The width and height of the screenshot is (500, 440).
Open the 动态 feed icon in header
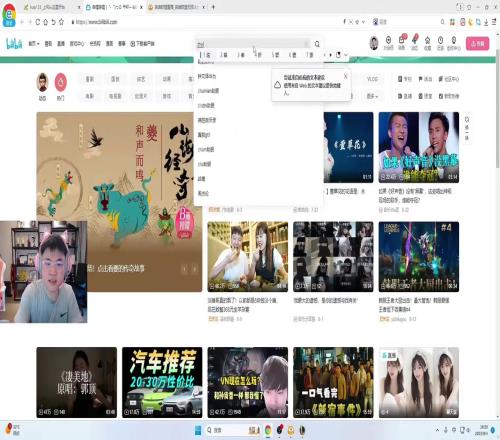pos(414,43)
